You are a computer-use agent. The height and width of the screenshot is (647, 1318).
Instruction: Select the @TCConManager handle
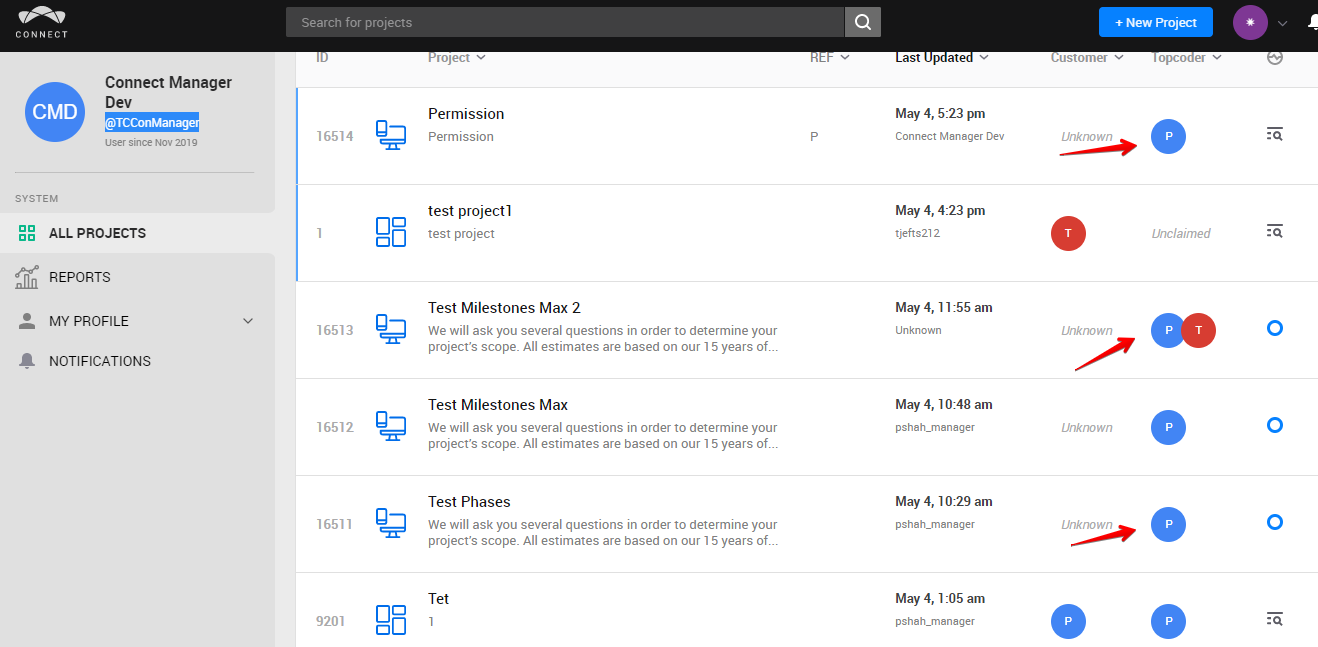click(x=152, y=123)
